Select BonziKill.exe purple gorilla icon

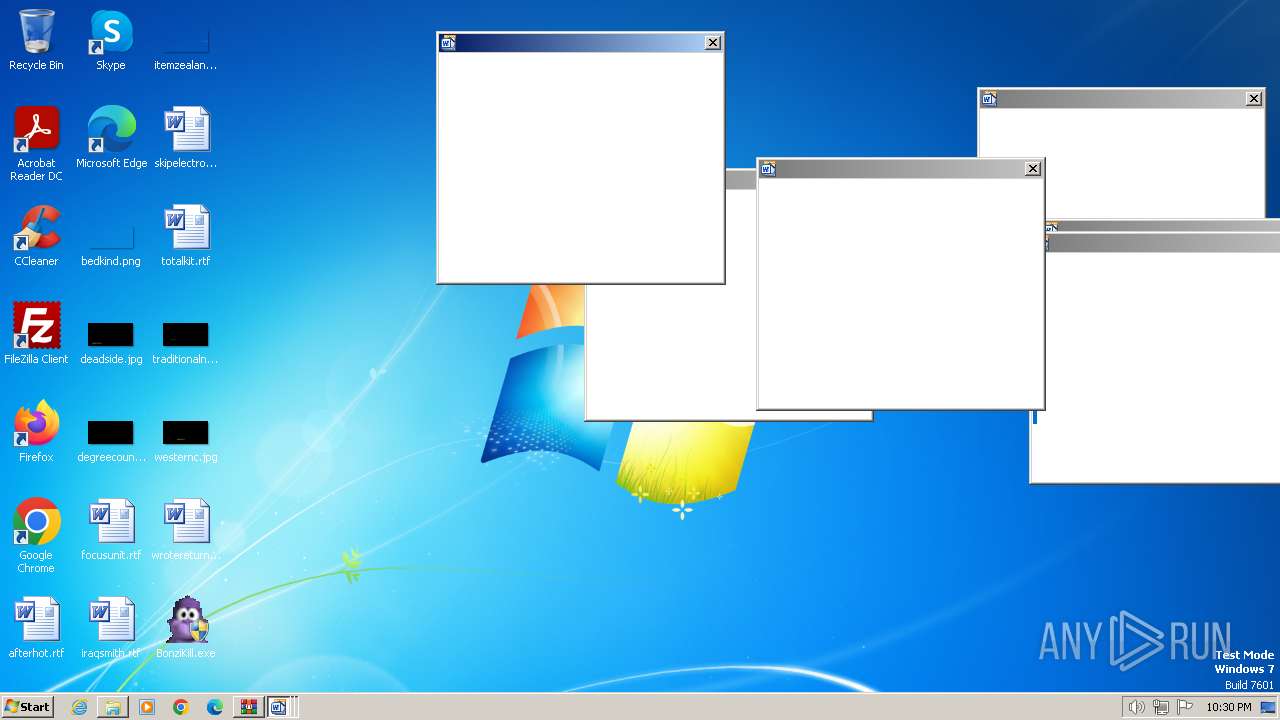(x=185, y=628)
